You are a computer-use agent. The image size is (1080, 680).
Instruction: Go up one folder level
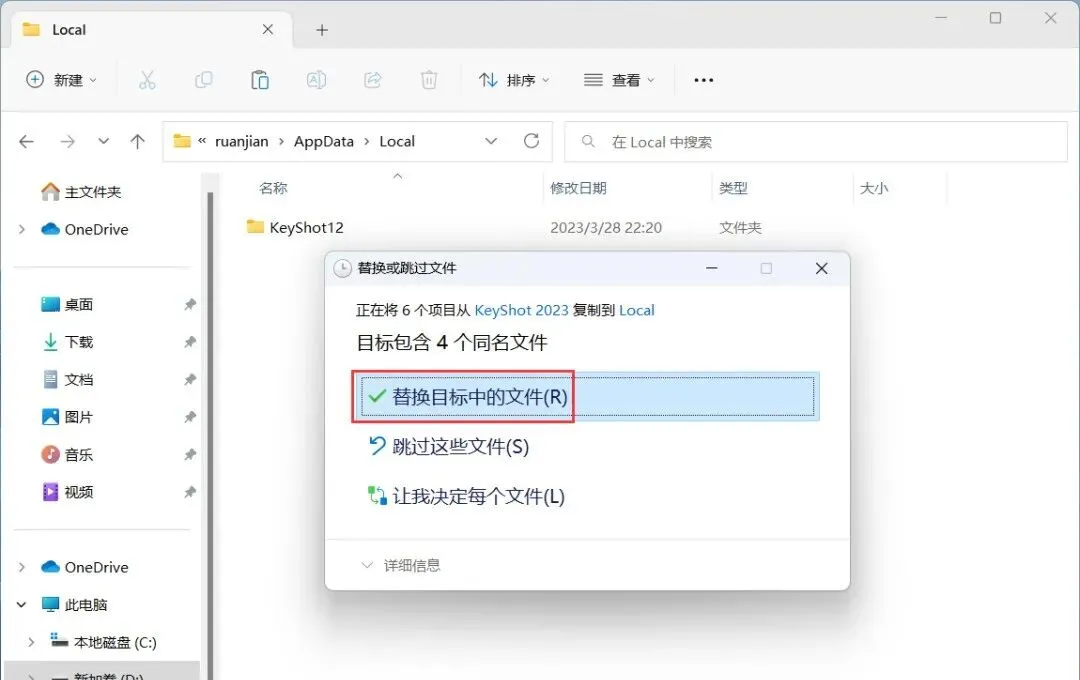tap(138, 141)
